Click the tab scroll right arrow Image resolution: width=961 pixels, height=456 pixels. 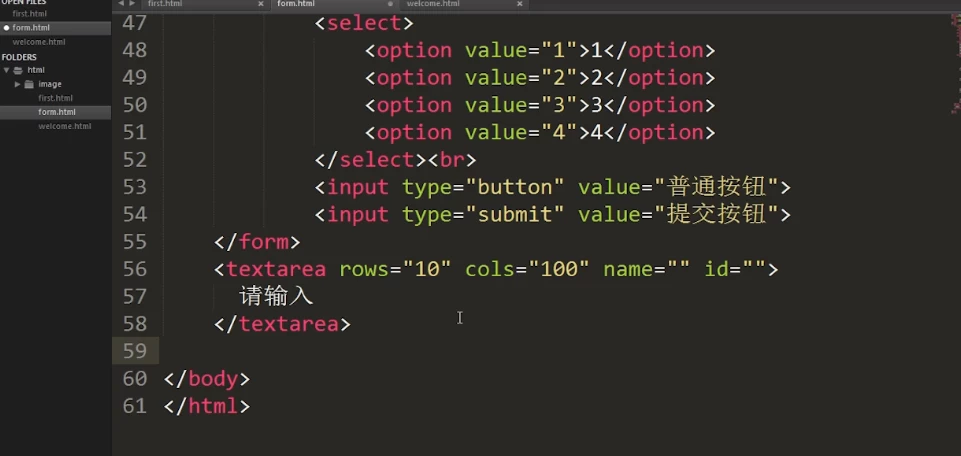tap(131, 4)
